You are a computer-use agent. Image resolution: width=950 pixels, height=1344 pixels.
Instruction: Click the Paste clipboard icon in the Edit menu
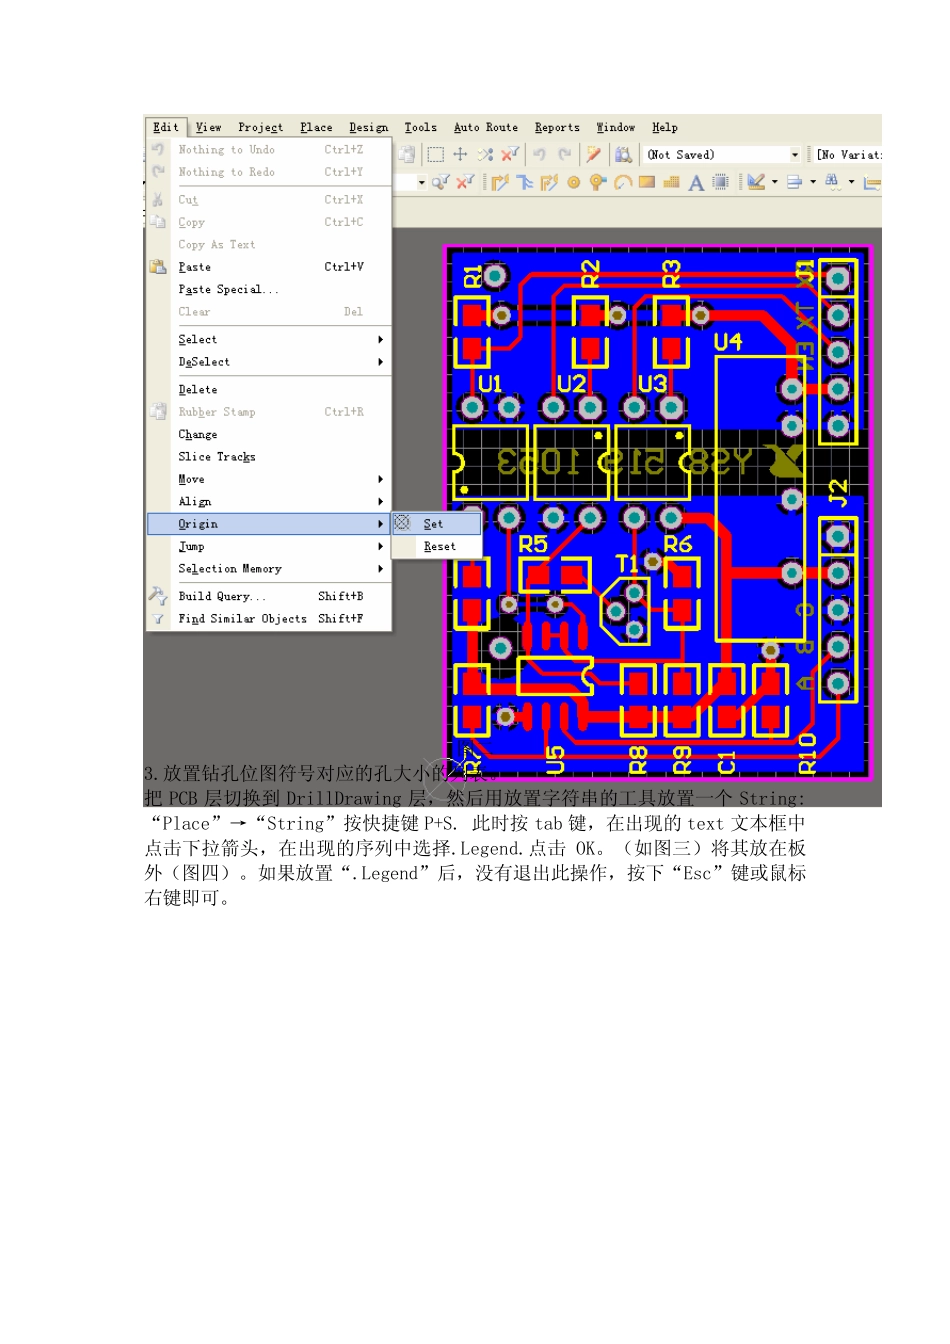[x=158, y=267]
